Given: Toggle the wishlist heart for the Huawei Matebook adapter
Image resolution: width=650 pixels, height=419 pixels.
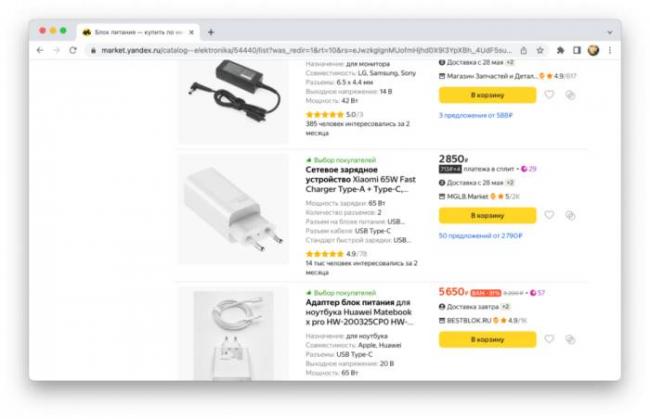Looking at the screenshot, I should pyautogui.click(x=549, y=339).
